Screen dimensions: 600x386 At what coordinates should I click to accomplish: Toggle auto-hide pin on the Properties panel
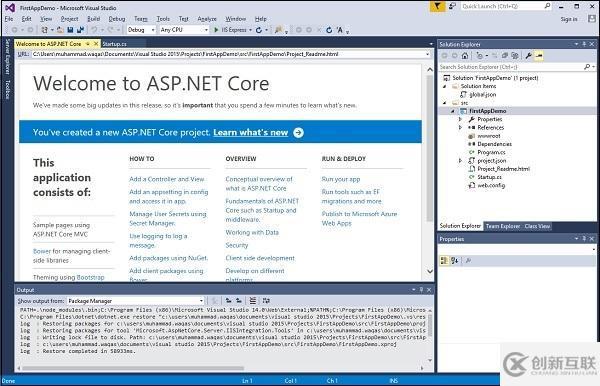point(584,239)
